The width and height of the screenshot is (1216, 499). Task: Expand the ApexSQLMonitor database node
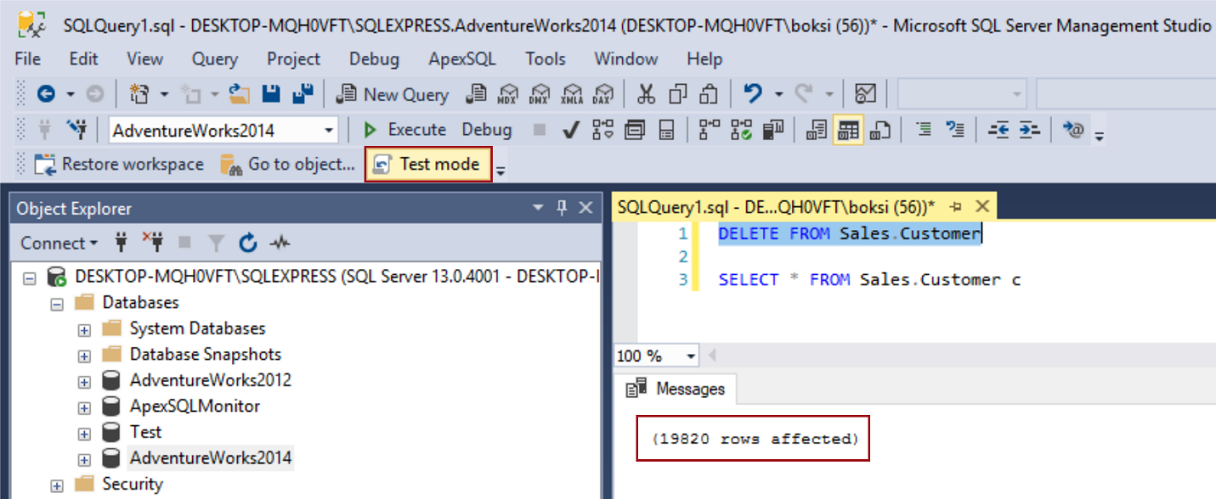pos(84,406)
